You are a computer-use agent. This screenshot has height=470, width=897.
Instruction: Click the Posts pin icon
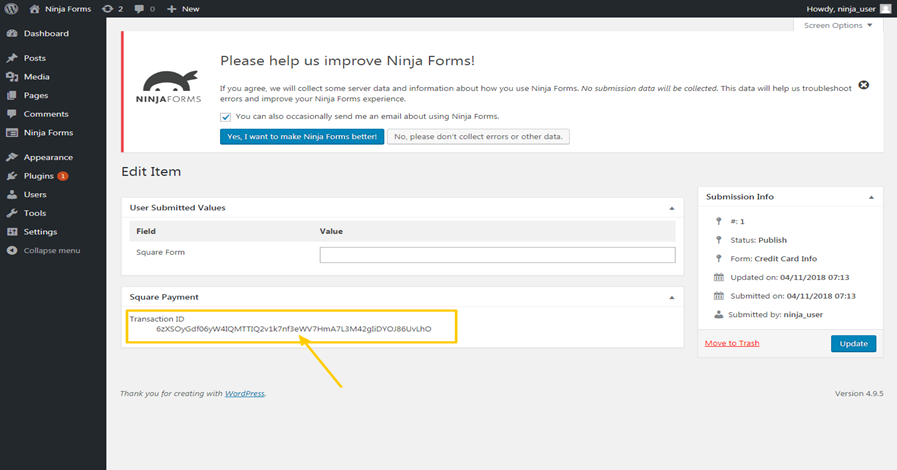(12, 58)
